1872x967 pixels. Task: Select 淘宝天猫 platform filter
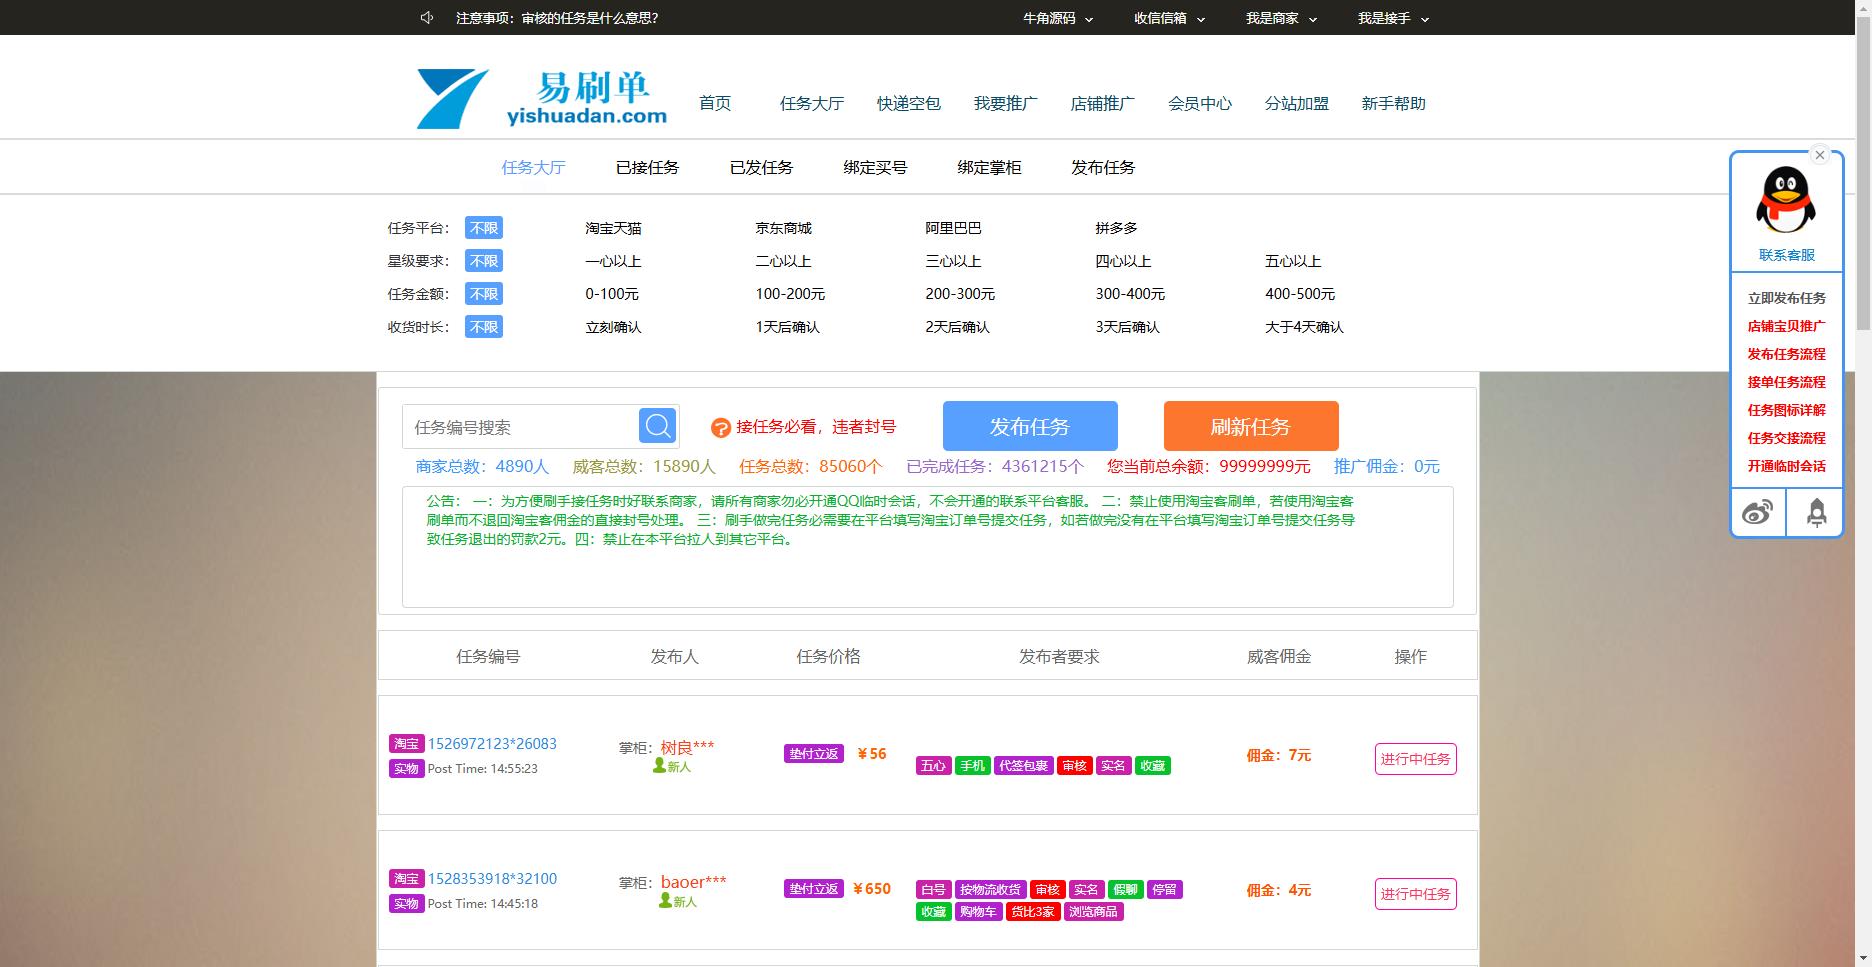[613, 228]
